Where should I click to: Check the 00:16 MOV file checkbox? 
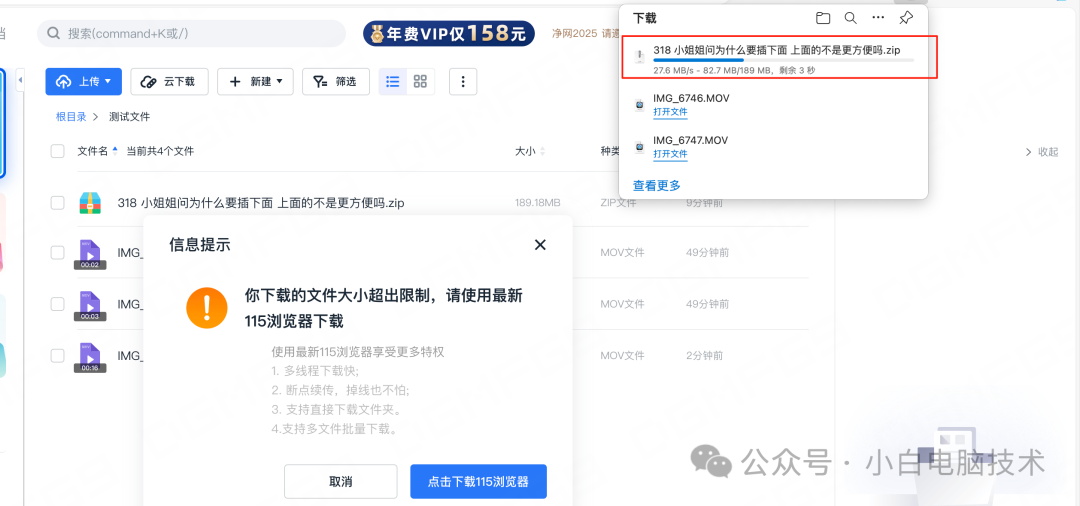(58, 355)
